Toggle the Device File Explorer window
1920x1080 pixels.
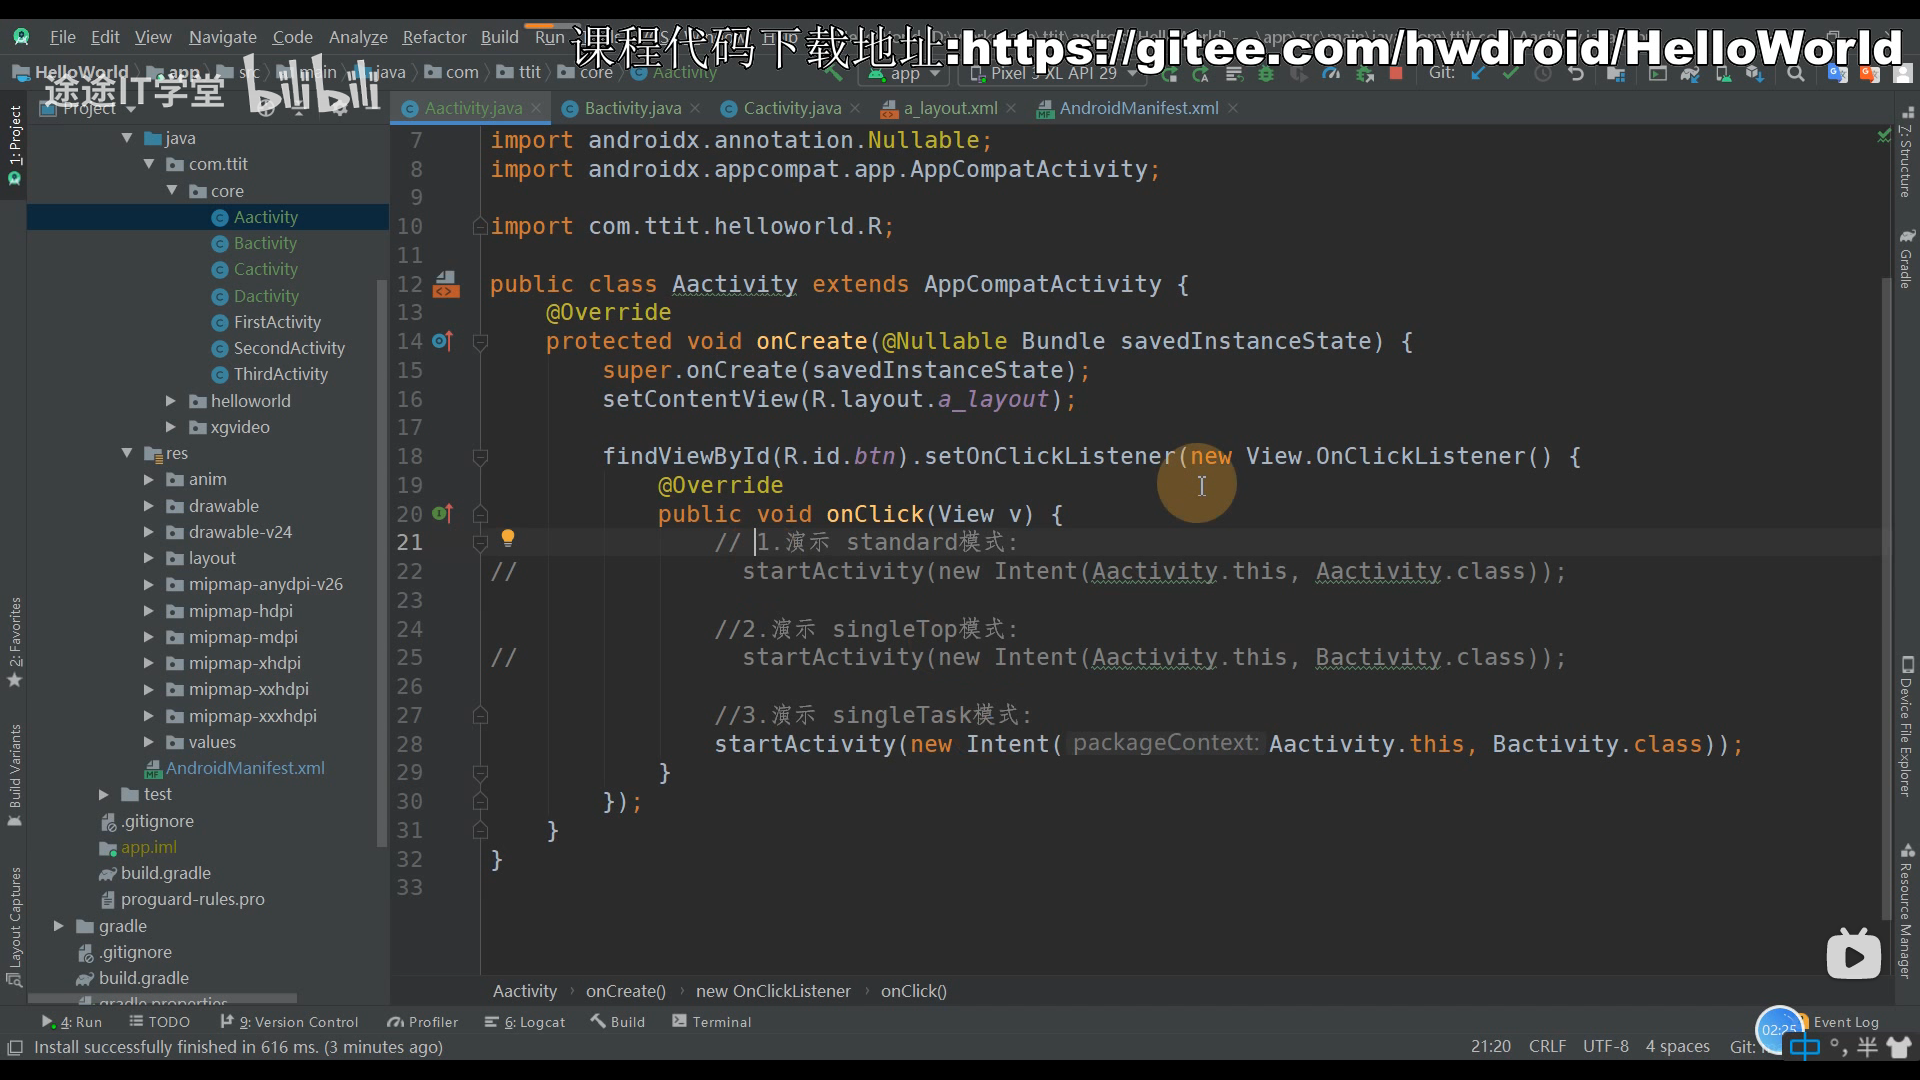click(x=1906, y=727)
